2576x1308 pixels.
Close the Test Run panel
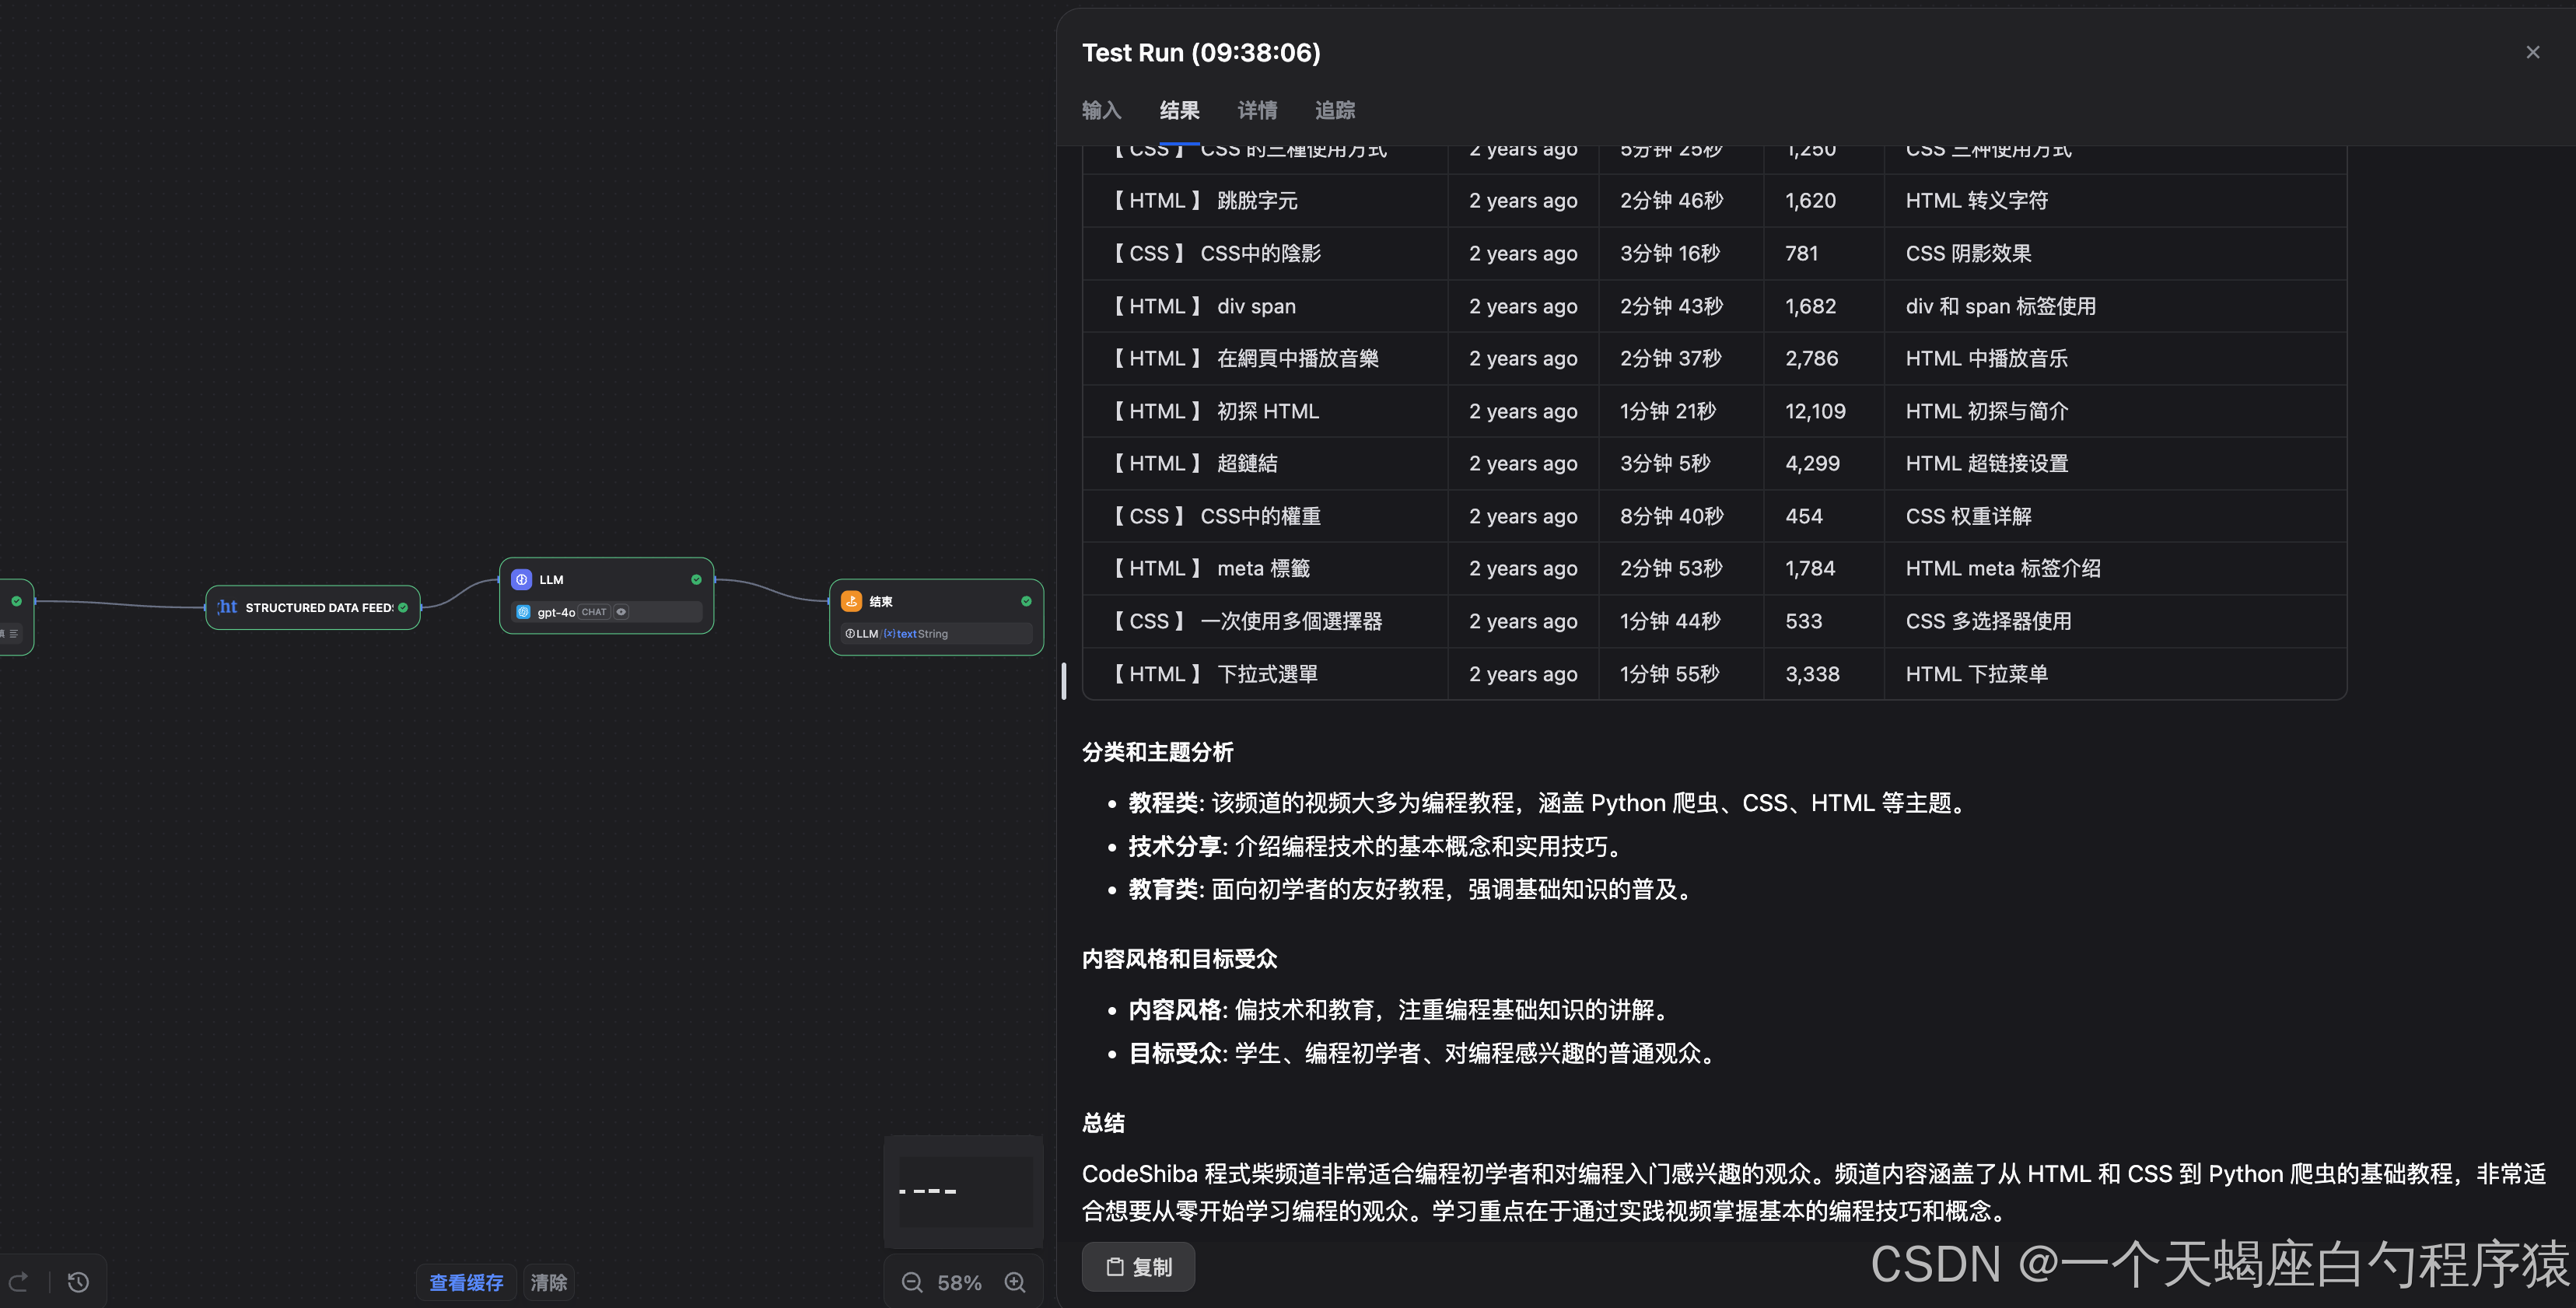coord(2532,51)
